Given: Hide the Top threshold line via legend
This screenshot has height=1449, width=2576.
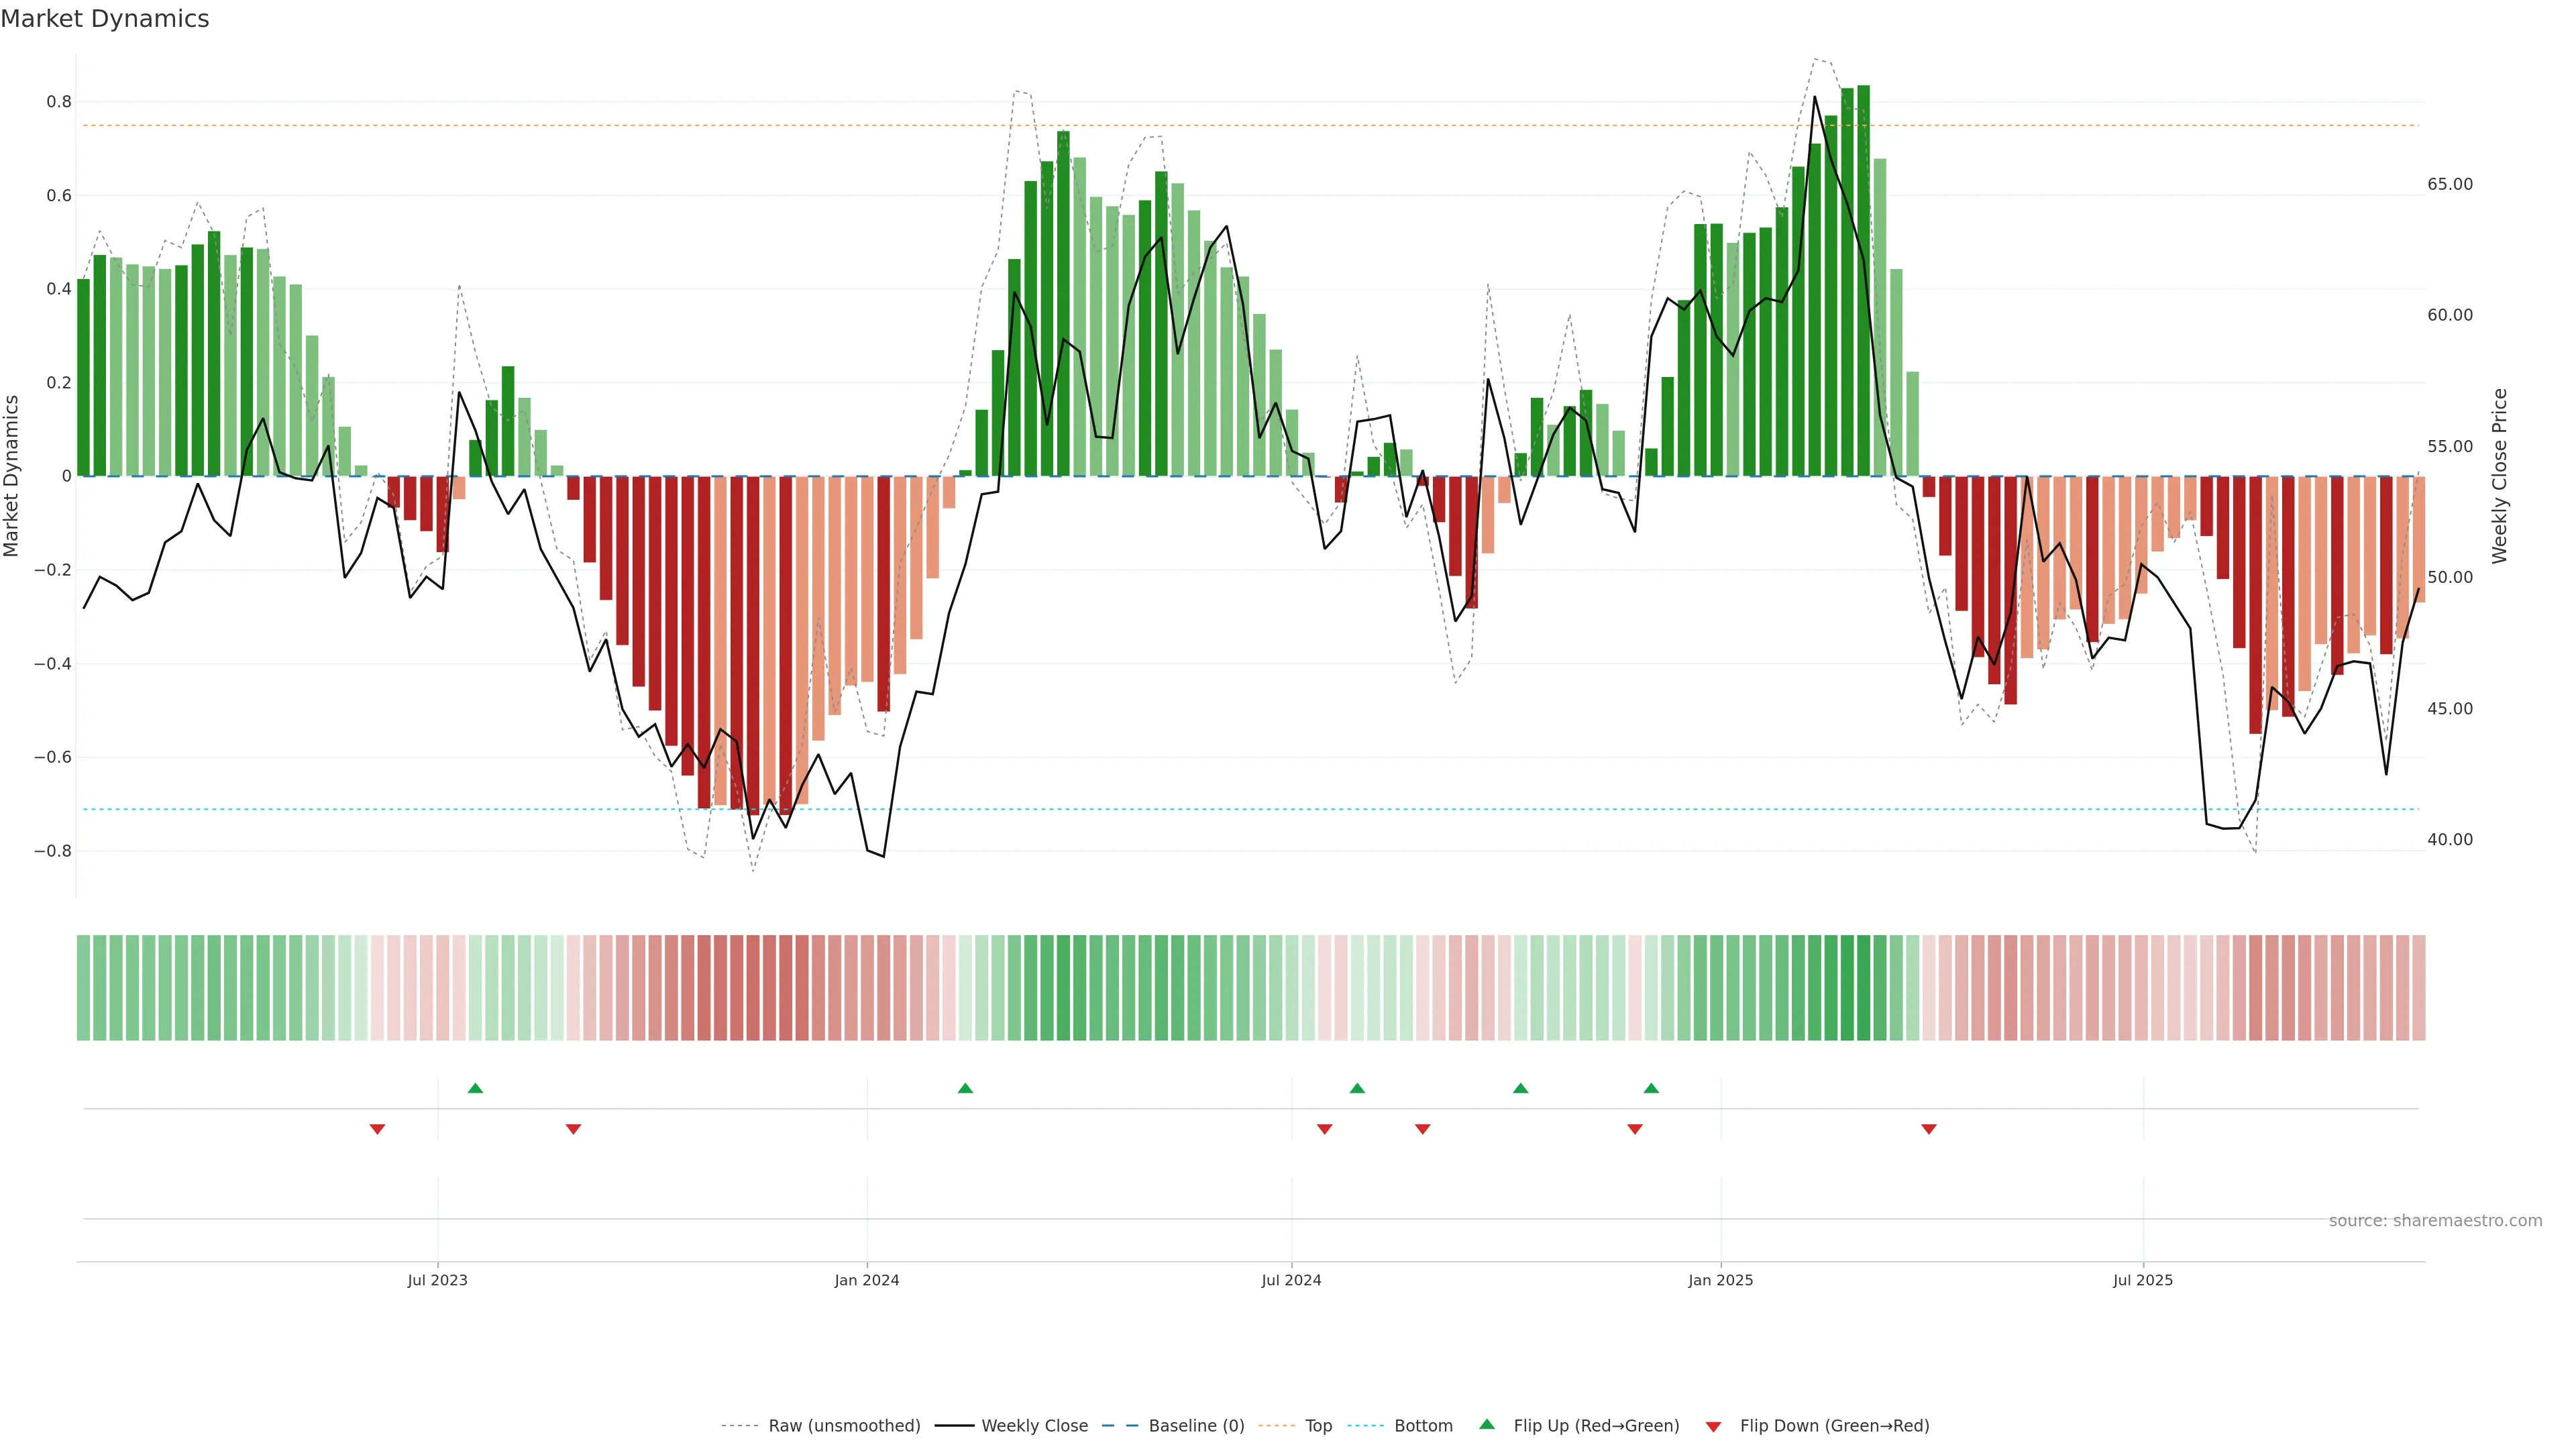Looking at the screenshot, I should coord(1318,1426).
